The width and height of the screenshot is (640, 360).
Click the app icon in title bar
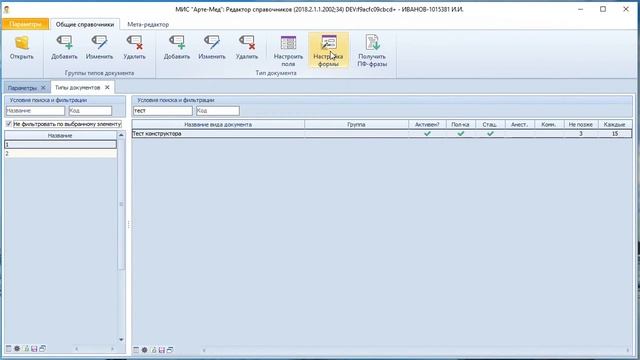7,9
